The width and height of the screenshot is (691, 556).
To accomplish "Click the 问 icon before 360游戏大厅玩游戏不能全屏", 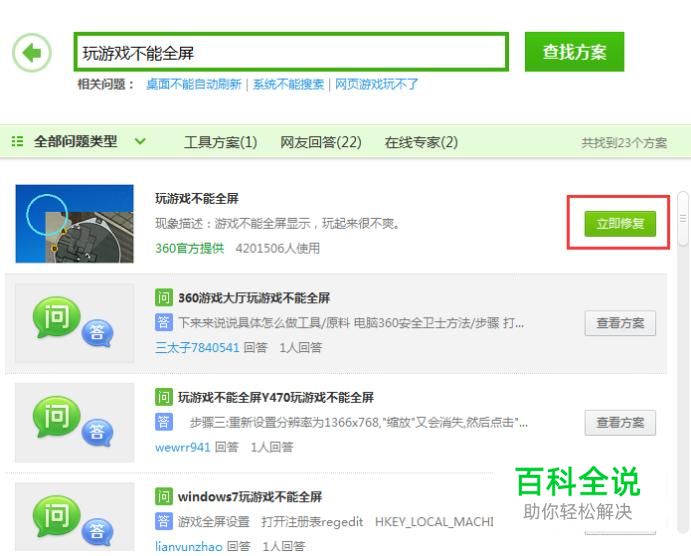I will (163, 298).
